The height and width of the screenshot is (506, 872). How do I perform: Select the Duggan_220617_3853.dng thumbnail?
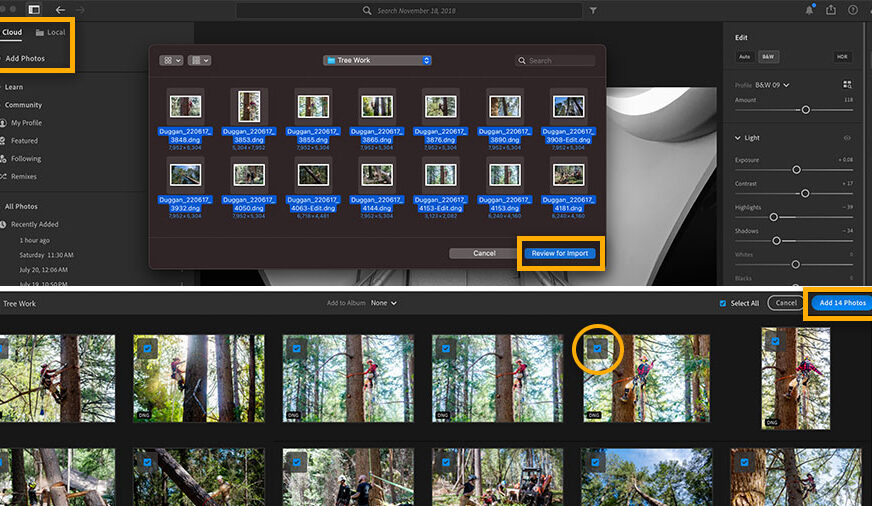(249, 106)
